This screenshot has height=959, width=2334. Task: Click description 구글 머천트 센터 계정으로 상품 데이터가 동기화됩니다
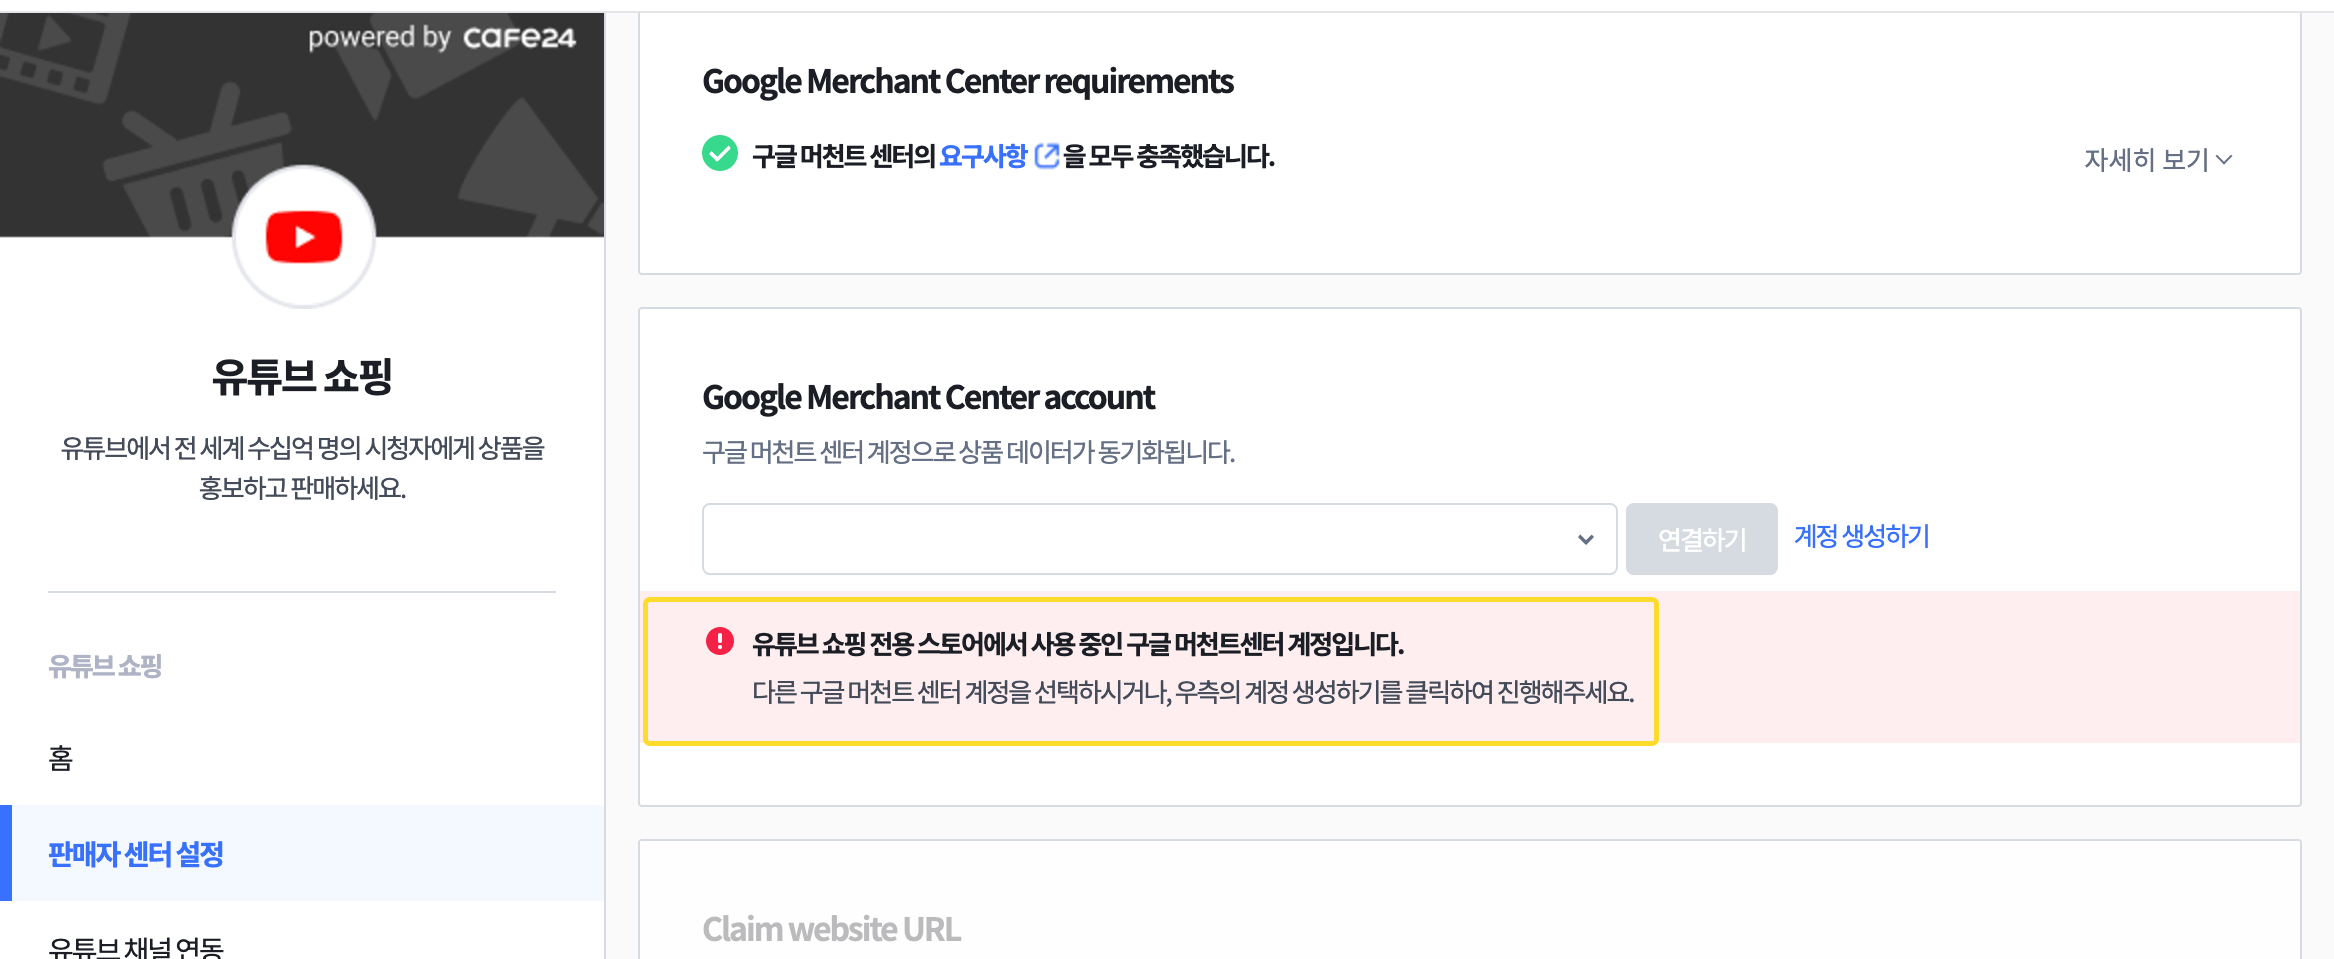click(x=969, y=452)
